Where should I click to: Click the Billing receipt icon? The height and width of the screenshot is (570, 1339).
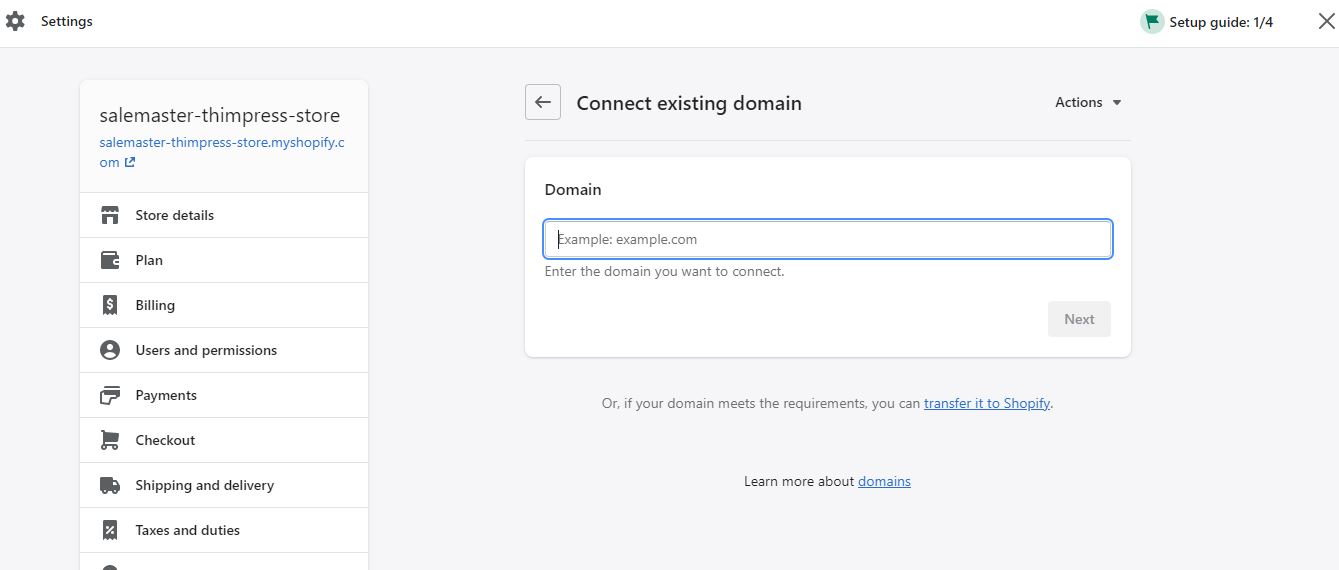click(x=110, y=305)
